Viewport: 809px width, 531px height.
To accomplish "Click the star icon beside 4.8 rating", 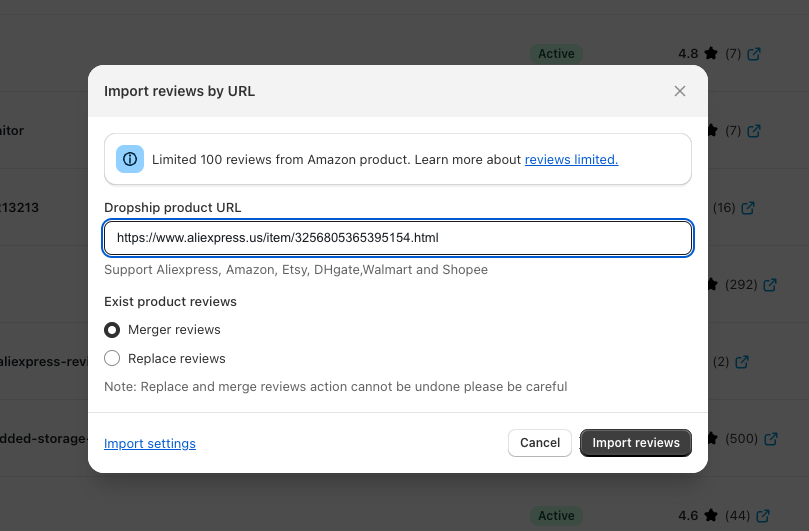I will [x=711, y=53].
